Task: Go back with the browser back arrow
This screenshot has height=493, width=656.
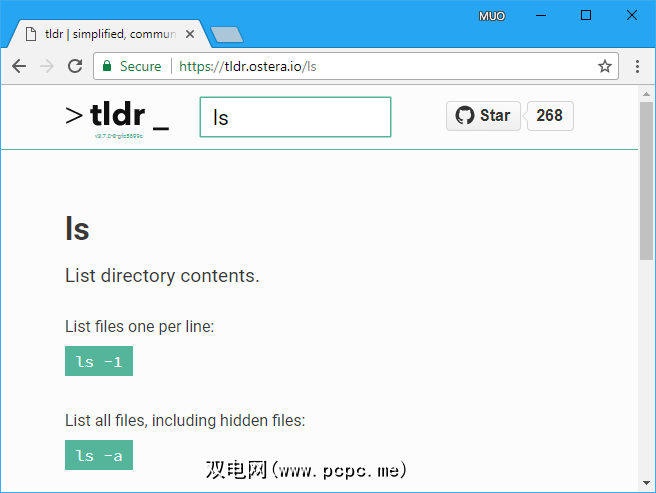Action: click(19, 66)
